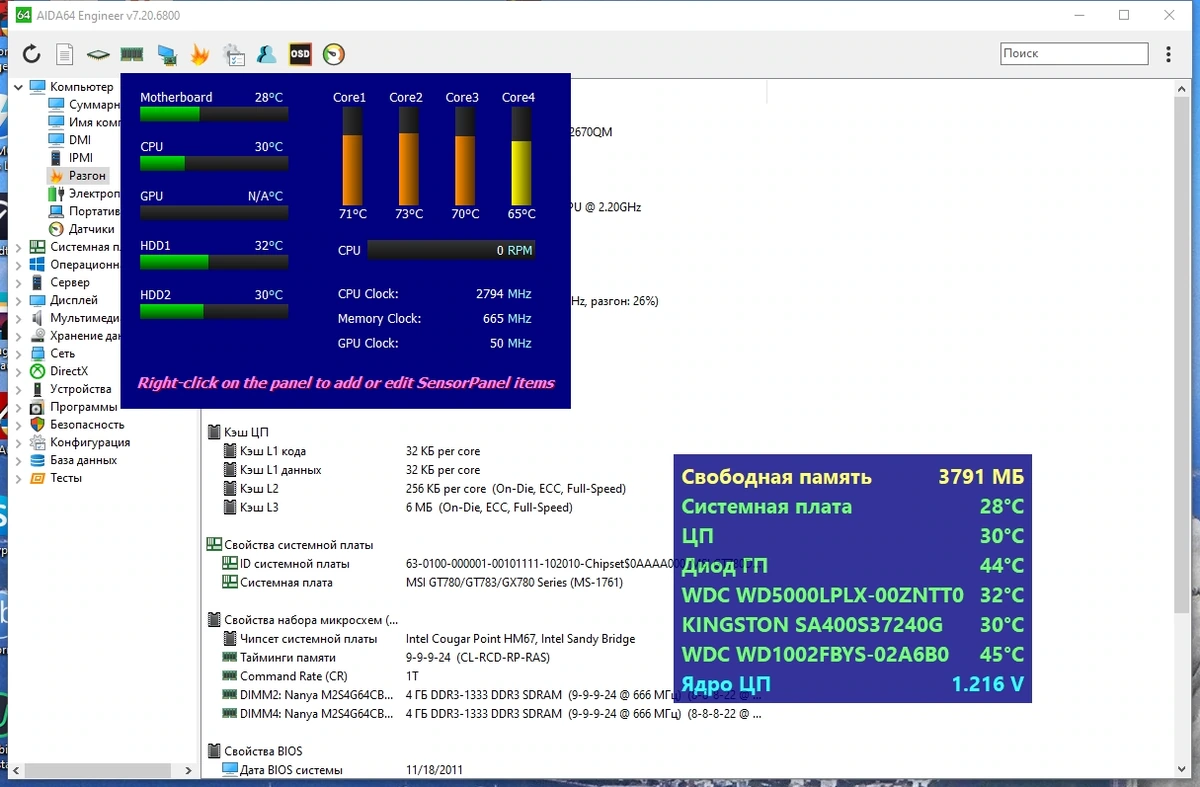Select the IPMI server tower icon
The height and width of the screenshot is (787, 1200).
point(56,158)
